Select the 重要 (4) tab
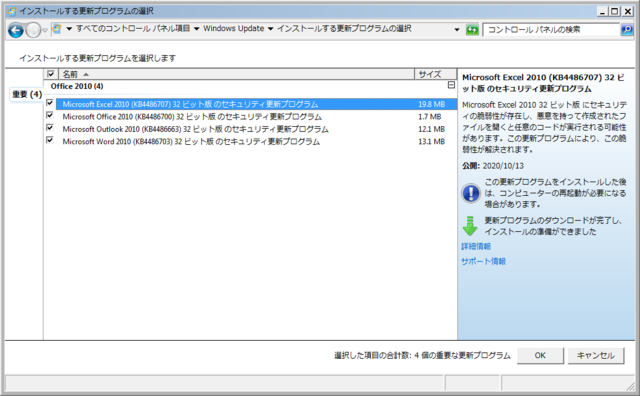The image size is (640, 396). click(x=27, y=94)
